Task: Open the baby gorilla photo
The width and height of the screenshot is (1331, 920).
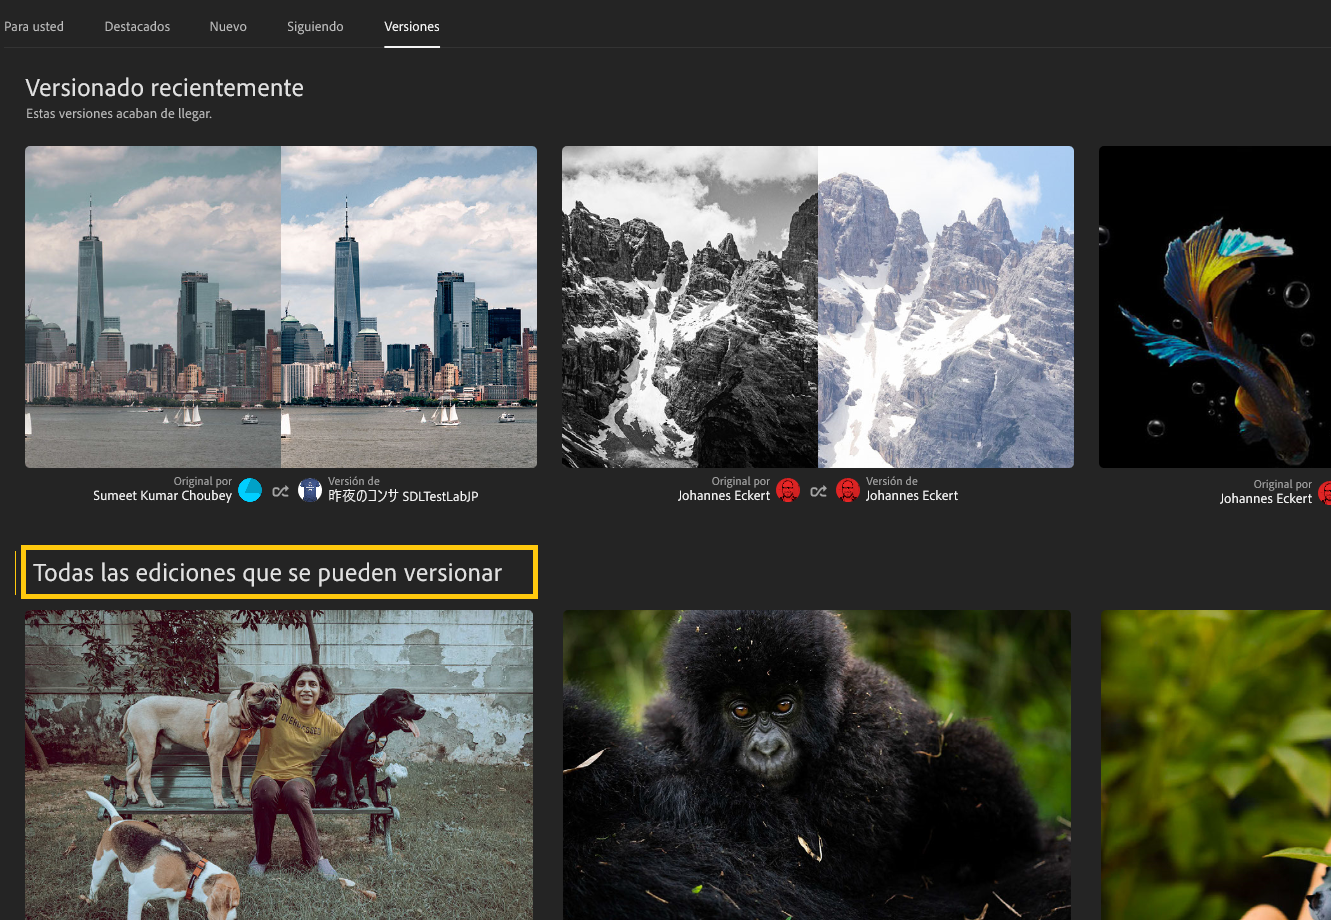Action: pyautogui.click(x=817, y=765)
